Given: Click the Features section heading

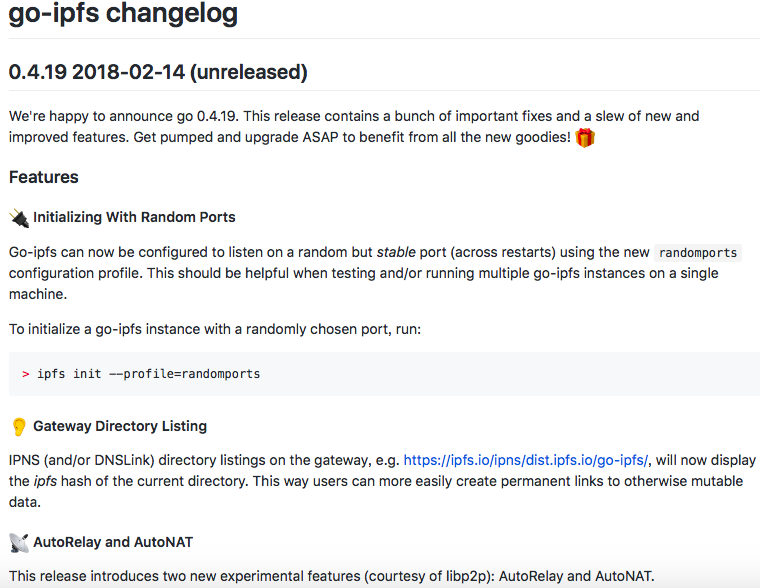Looking at the screenshot, I should pyautogui.click(x=44, y=177).
